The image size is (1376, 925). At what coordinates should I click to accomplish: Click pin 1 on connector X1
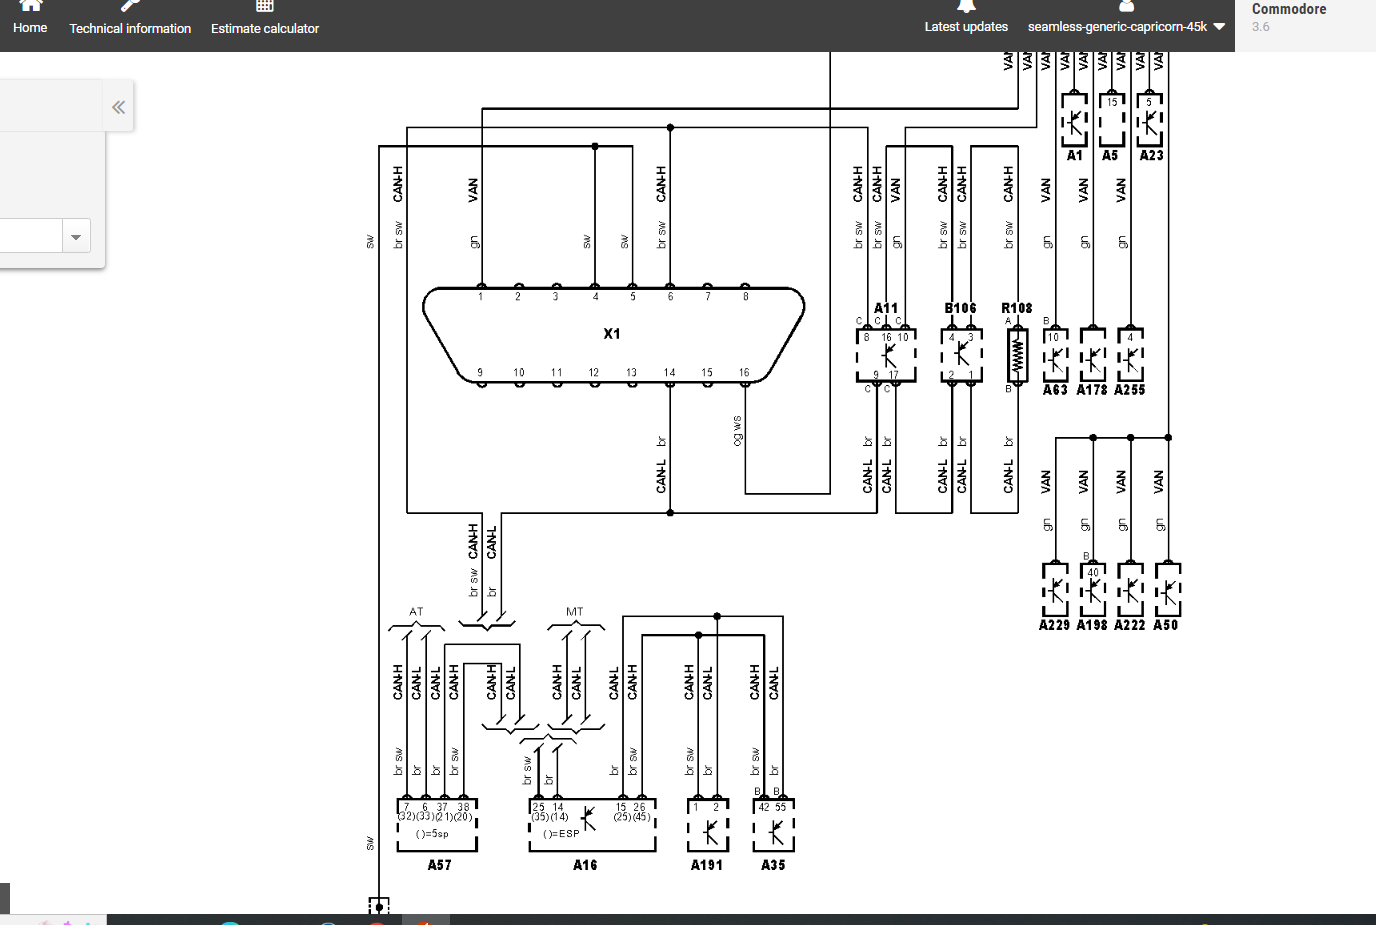481,297
